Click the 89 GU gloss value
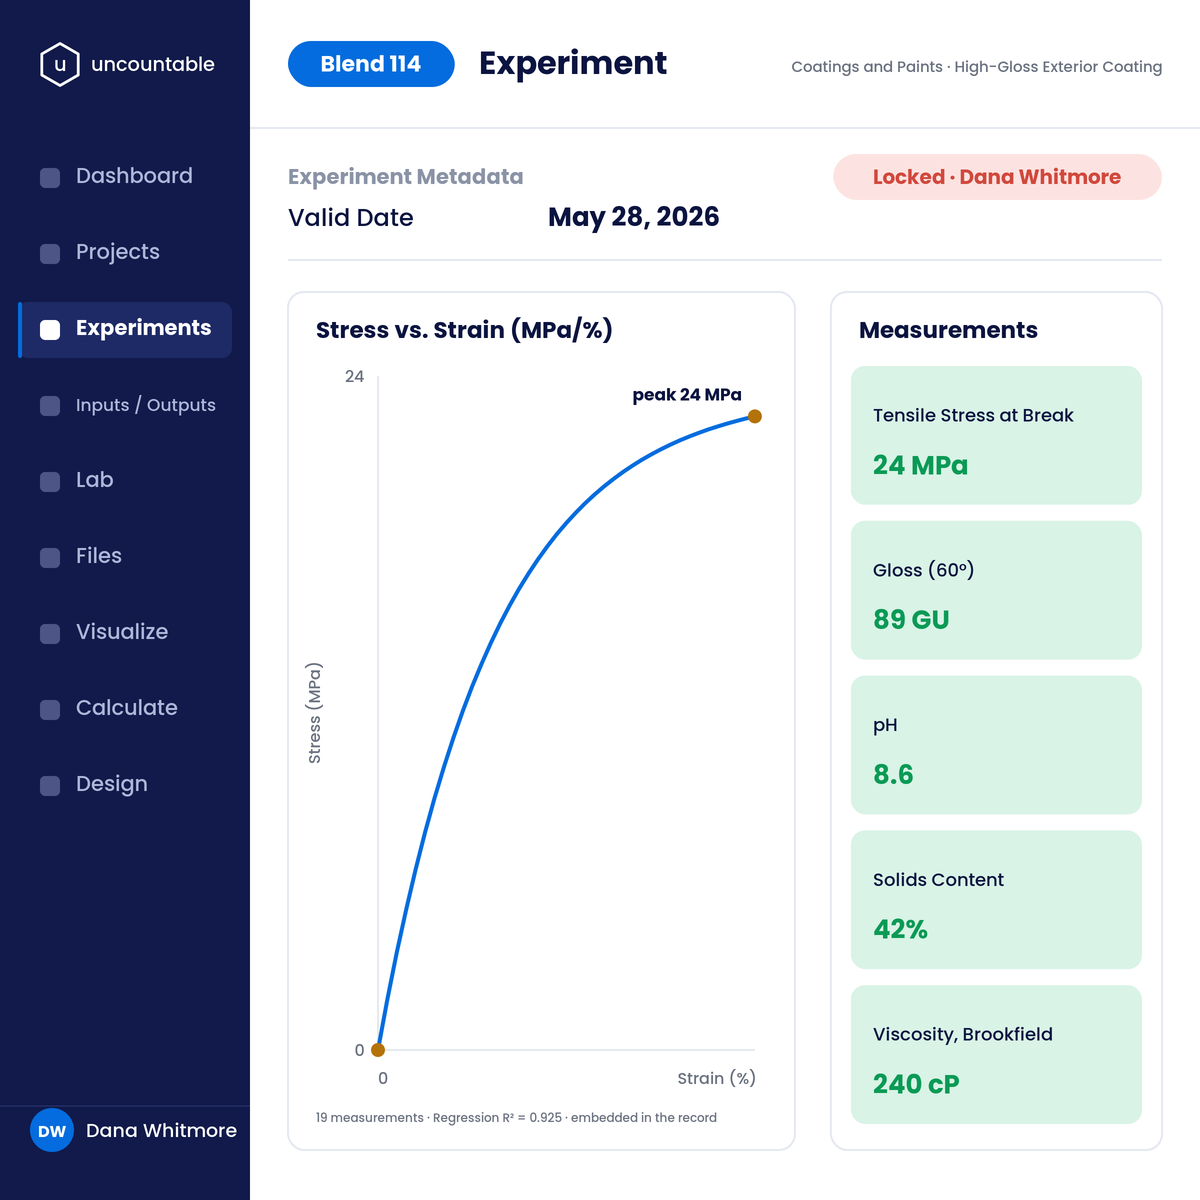Viewport: 1200px width, 1200px height. (x=911, y=620)
